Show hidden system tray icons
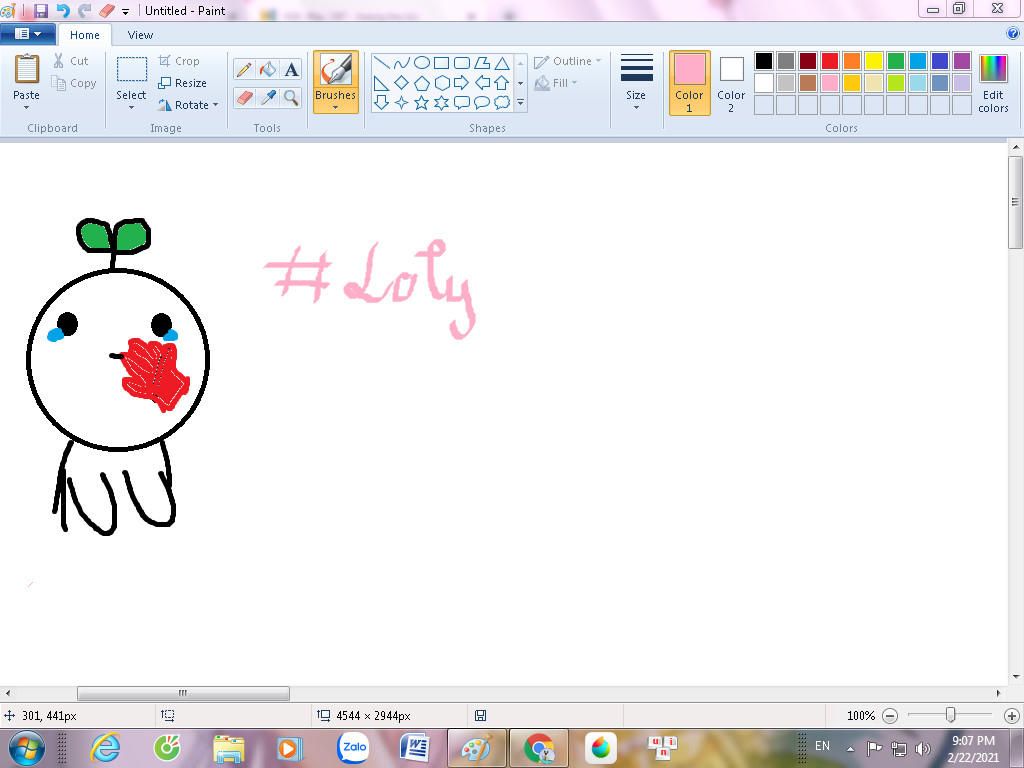The height and width of the screenshot is (768, 1024). (850, 748)
